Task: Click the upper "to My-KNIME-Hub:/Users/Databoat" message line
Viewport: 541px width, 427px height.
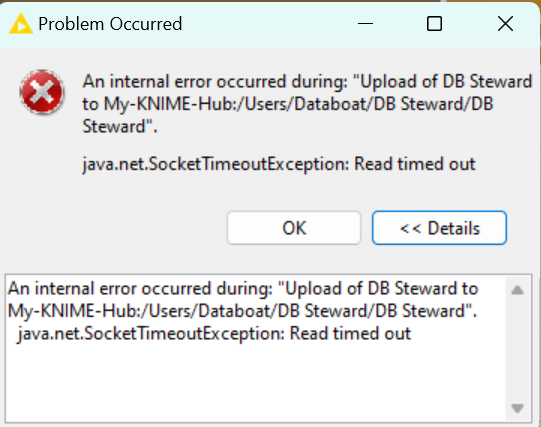Action: [x=288, y=104]
